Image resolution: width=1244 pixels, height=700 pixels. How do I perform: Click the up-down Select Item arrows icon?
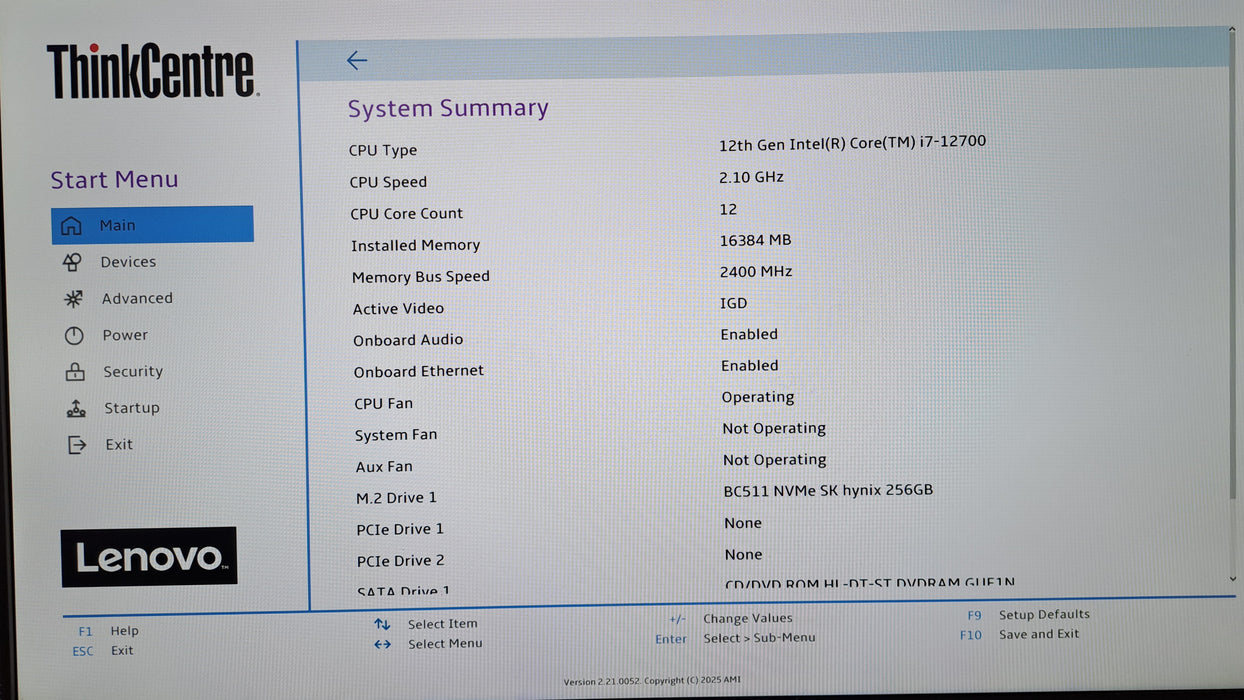(382, 624)
